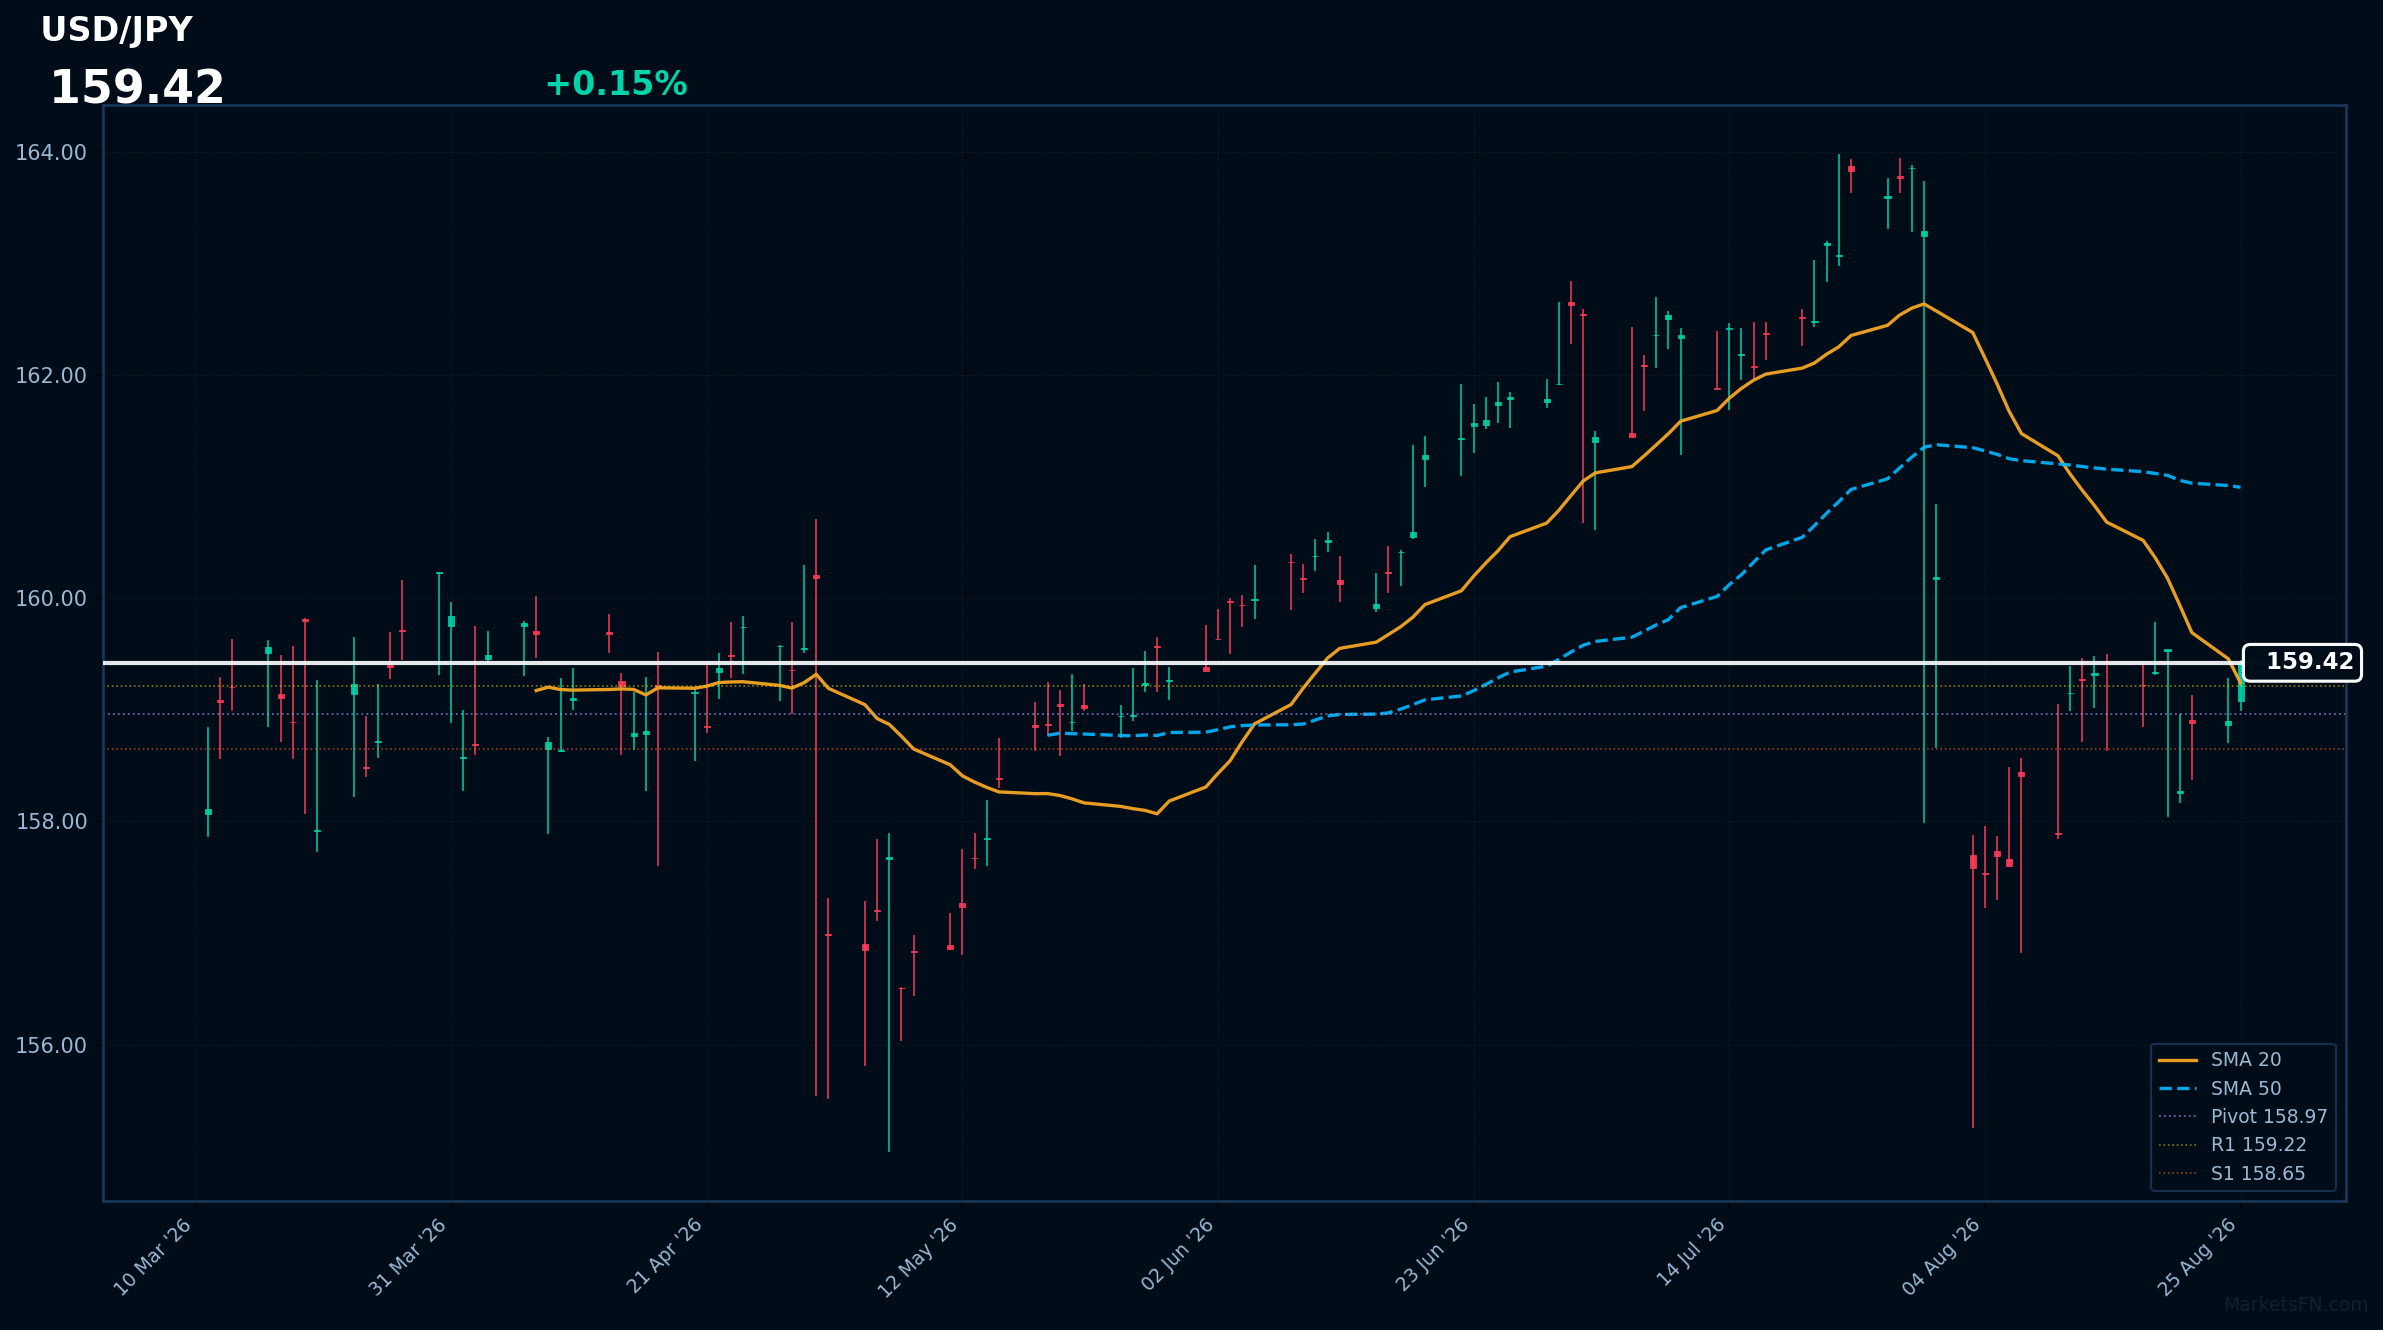Select R1 159.22 legend entry
The image size is (2383, 1330).
(x=2232, y=1145)
